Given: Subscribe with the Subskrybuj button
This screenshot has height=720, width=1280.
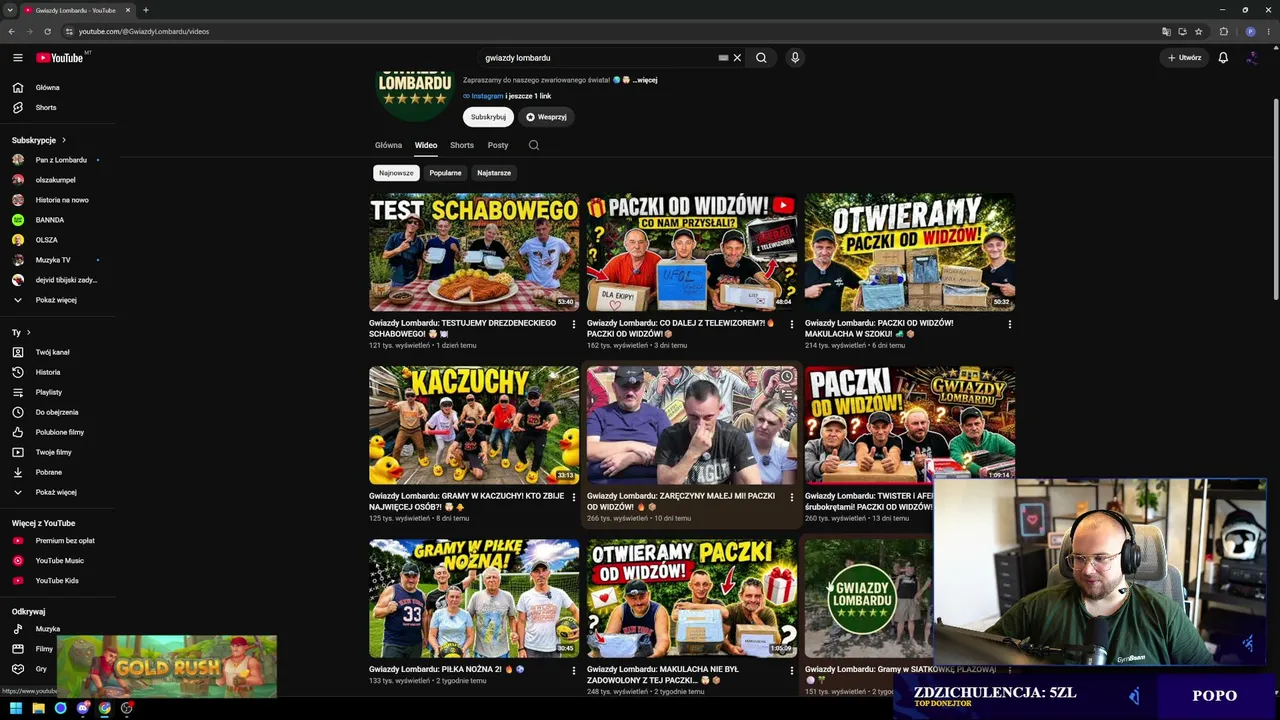Looking at the screenshot, I should [488, 117].
